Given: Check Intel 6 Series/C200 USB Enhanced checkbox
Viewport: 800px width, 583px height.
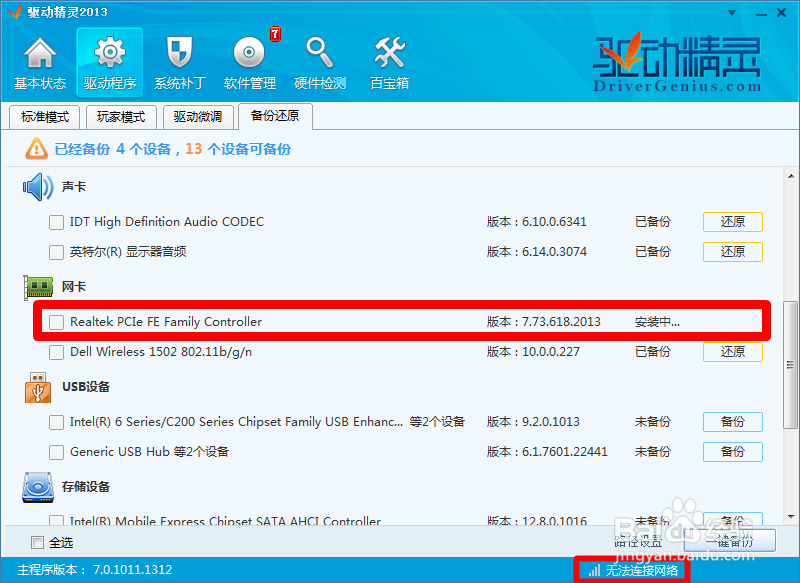Looking at the screenshot, I should [56, 422].
